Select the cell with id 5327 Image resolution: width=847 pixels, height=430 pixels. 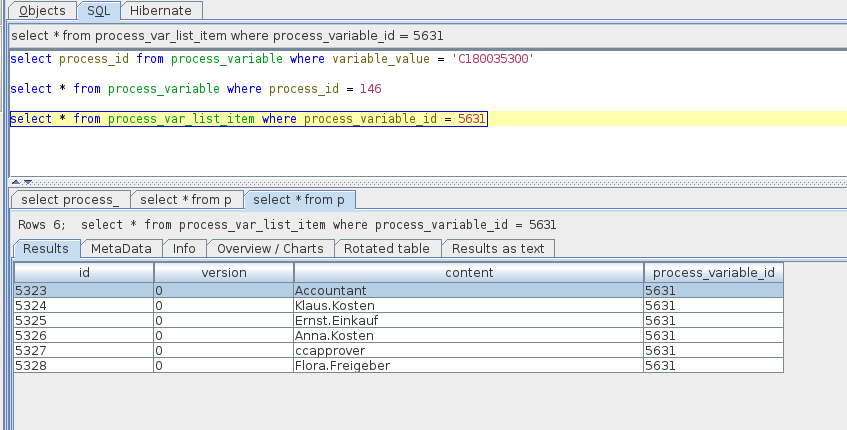[x=84, y=351]
